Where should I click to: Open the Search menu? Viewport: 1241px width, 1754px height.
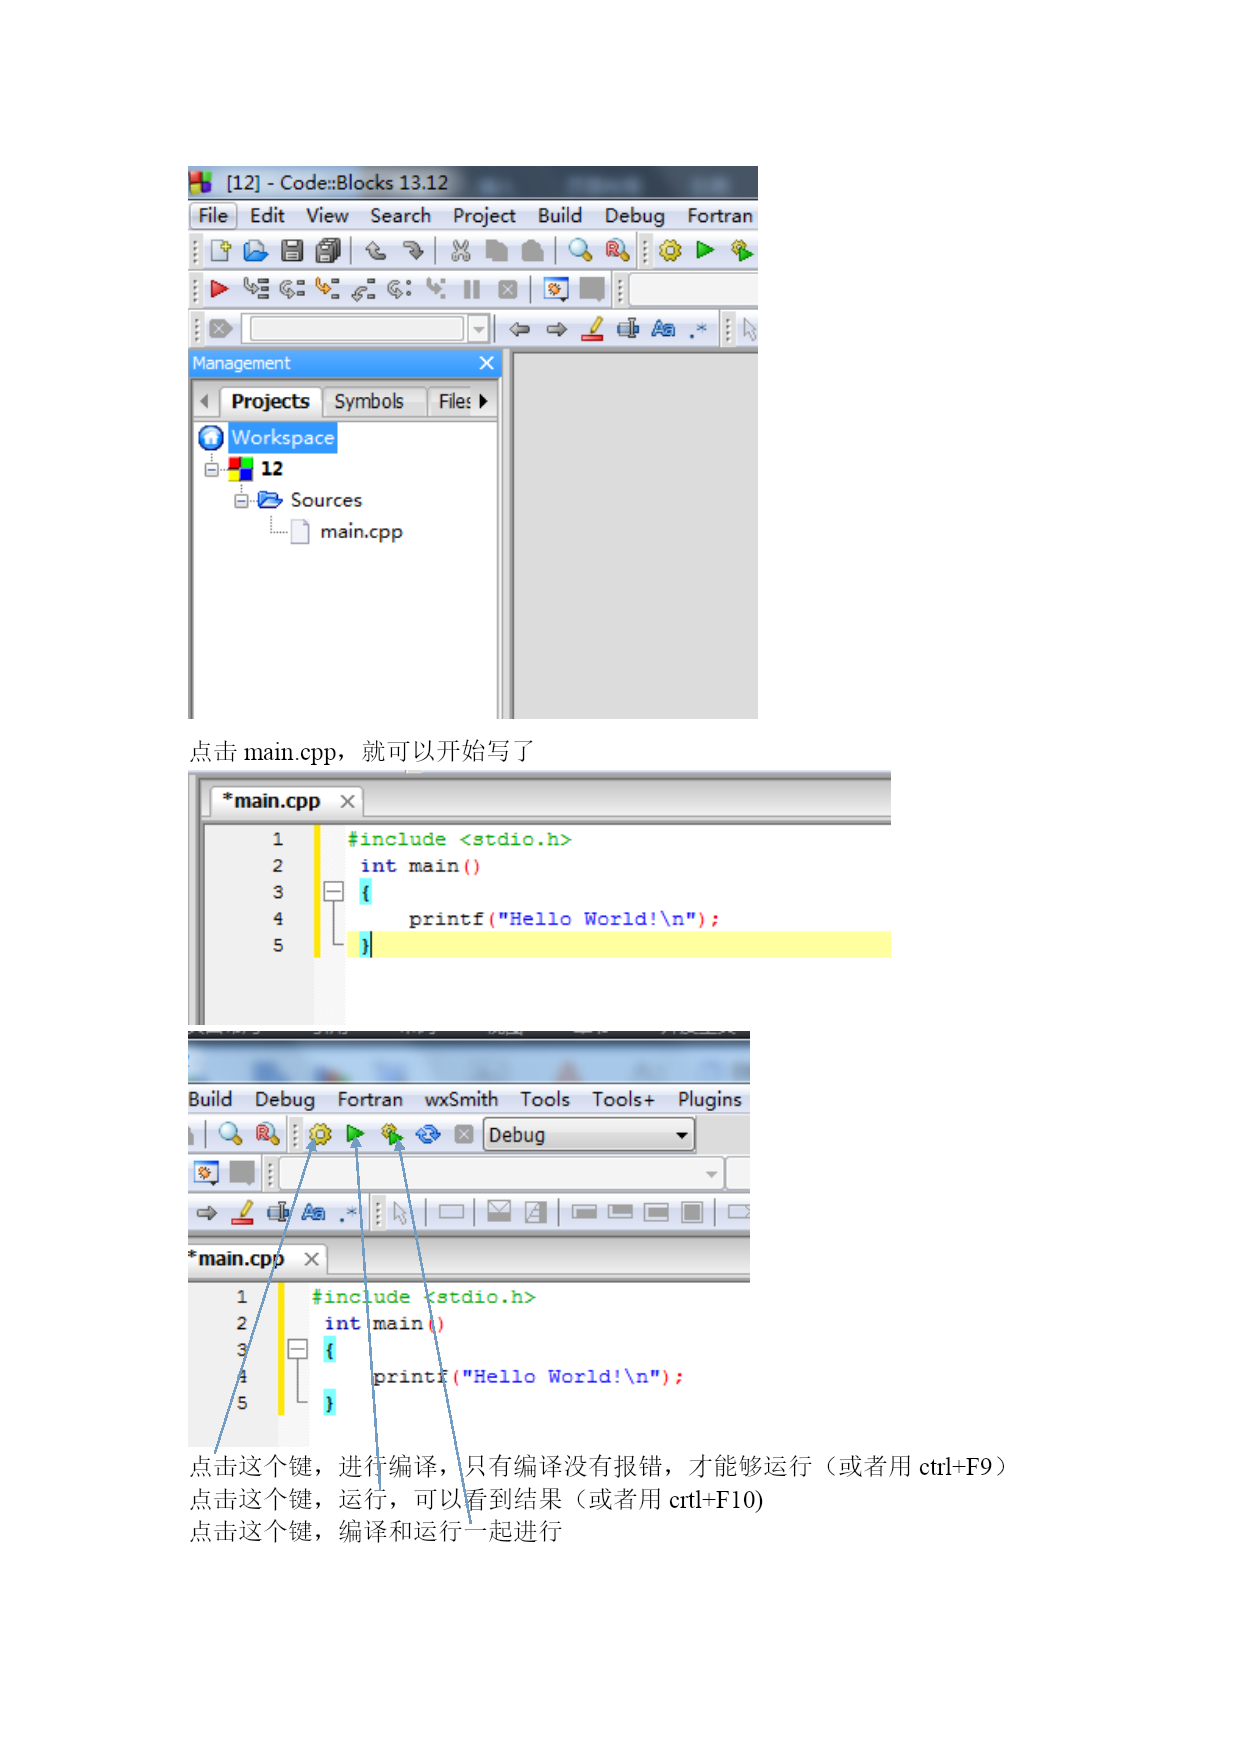[x=400, y=215]
